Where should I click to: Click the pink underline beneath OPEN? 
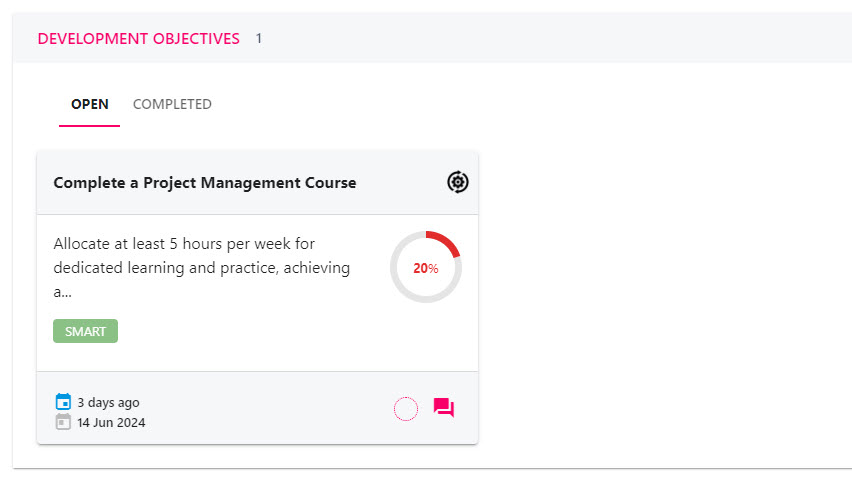click(x=89, y=125)
